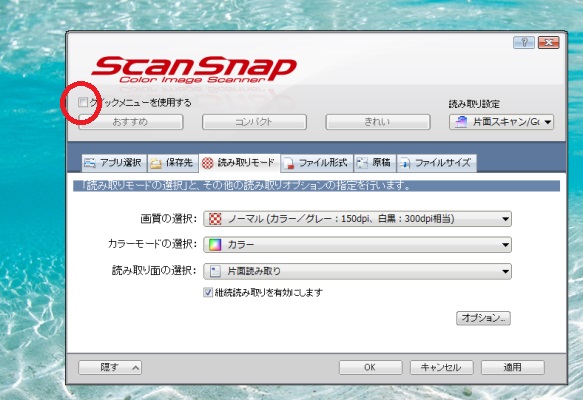Enable the クイックメニューを使用する checkbox
The width and height of the screenshot is (583, 400).
coord(83,102)
